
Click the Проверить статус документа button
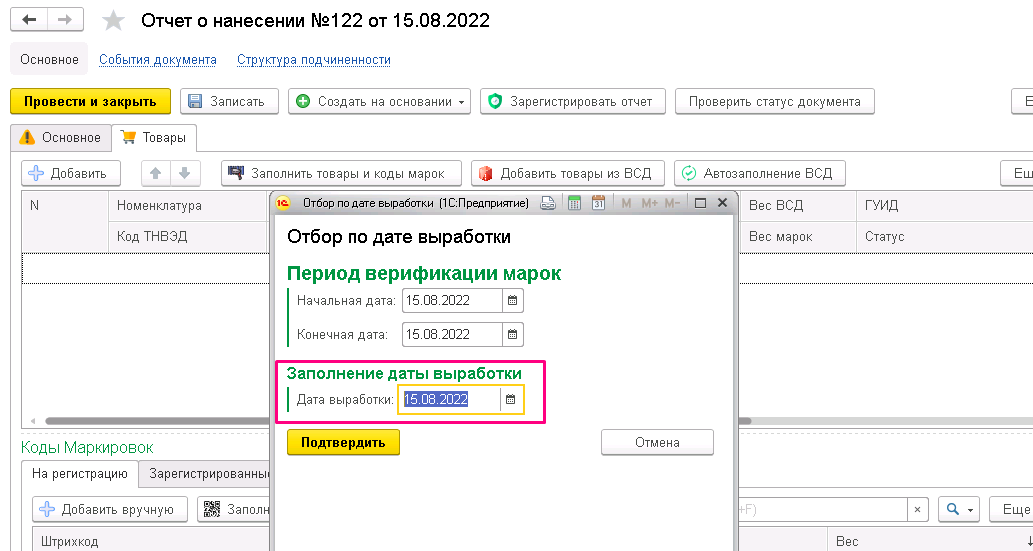coord(775,102)
